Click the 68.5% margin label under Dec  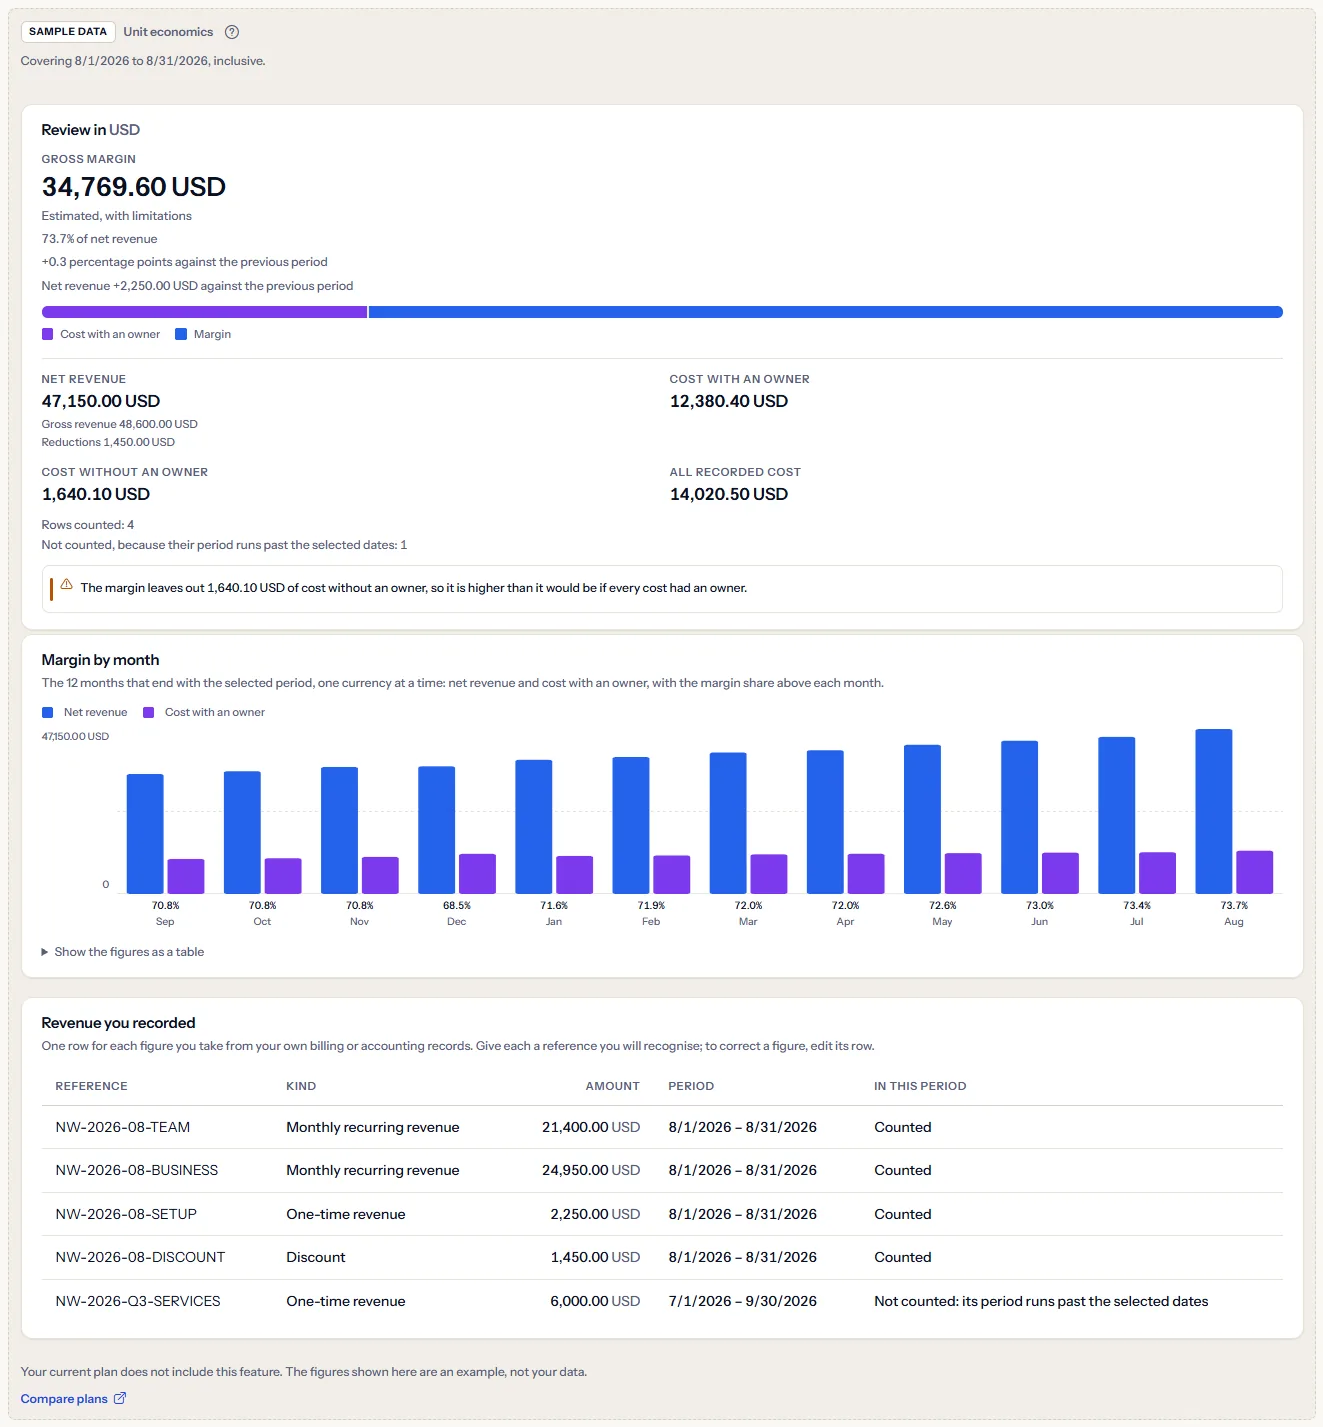(x=457, y=905)
